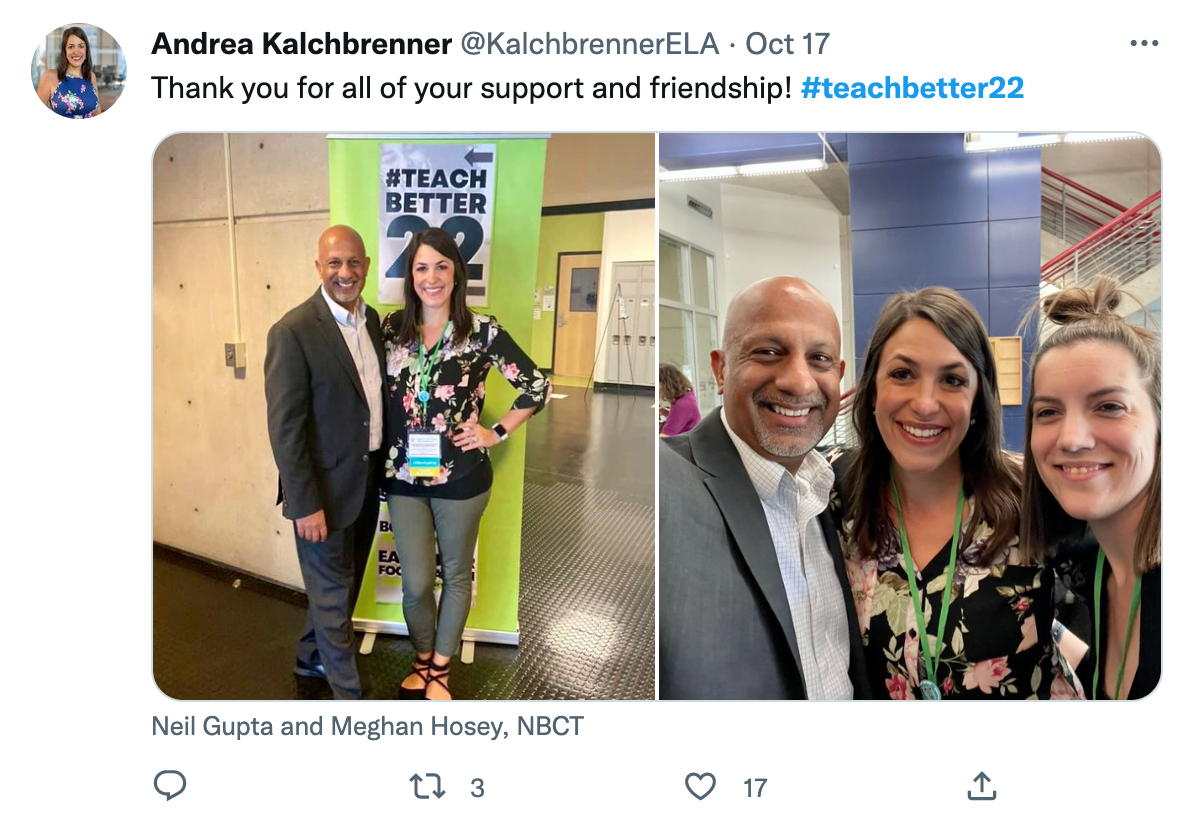
Task: Click the retweet count of 3
Action: coord(477,788)
